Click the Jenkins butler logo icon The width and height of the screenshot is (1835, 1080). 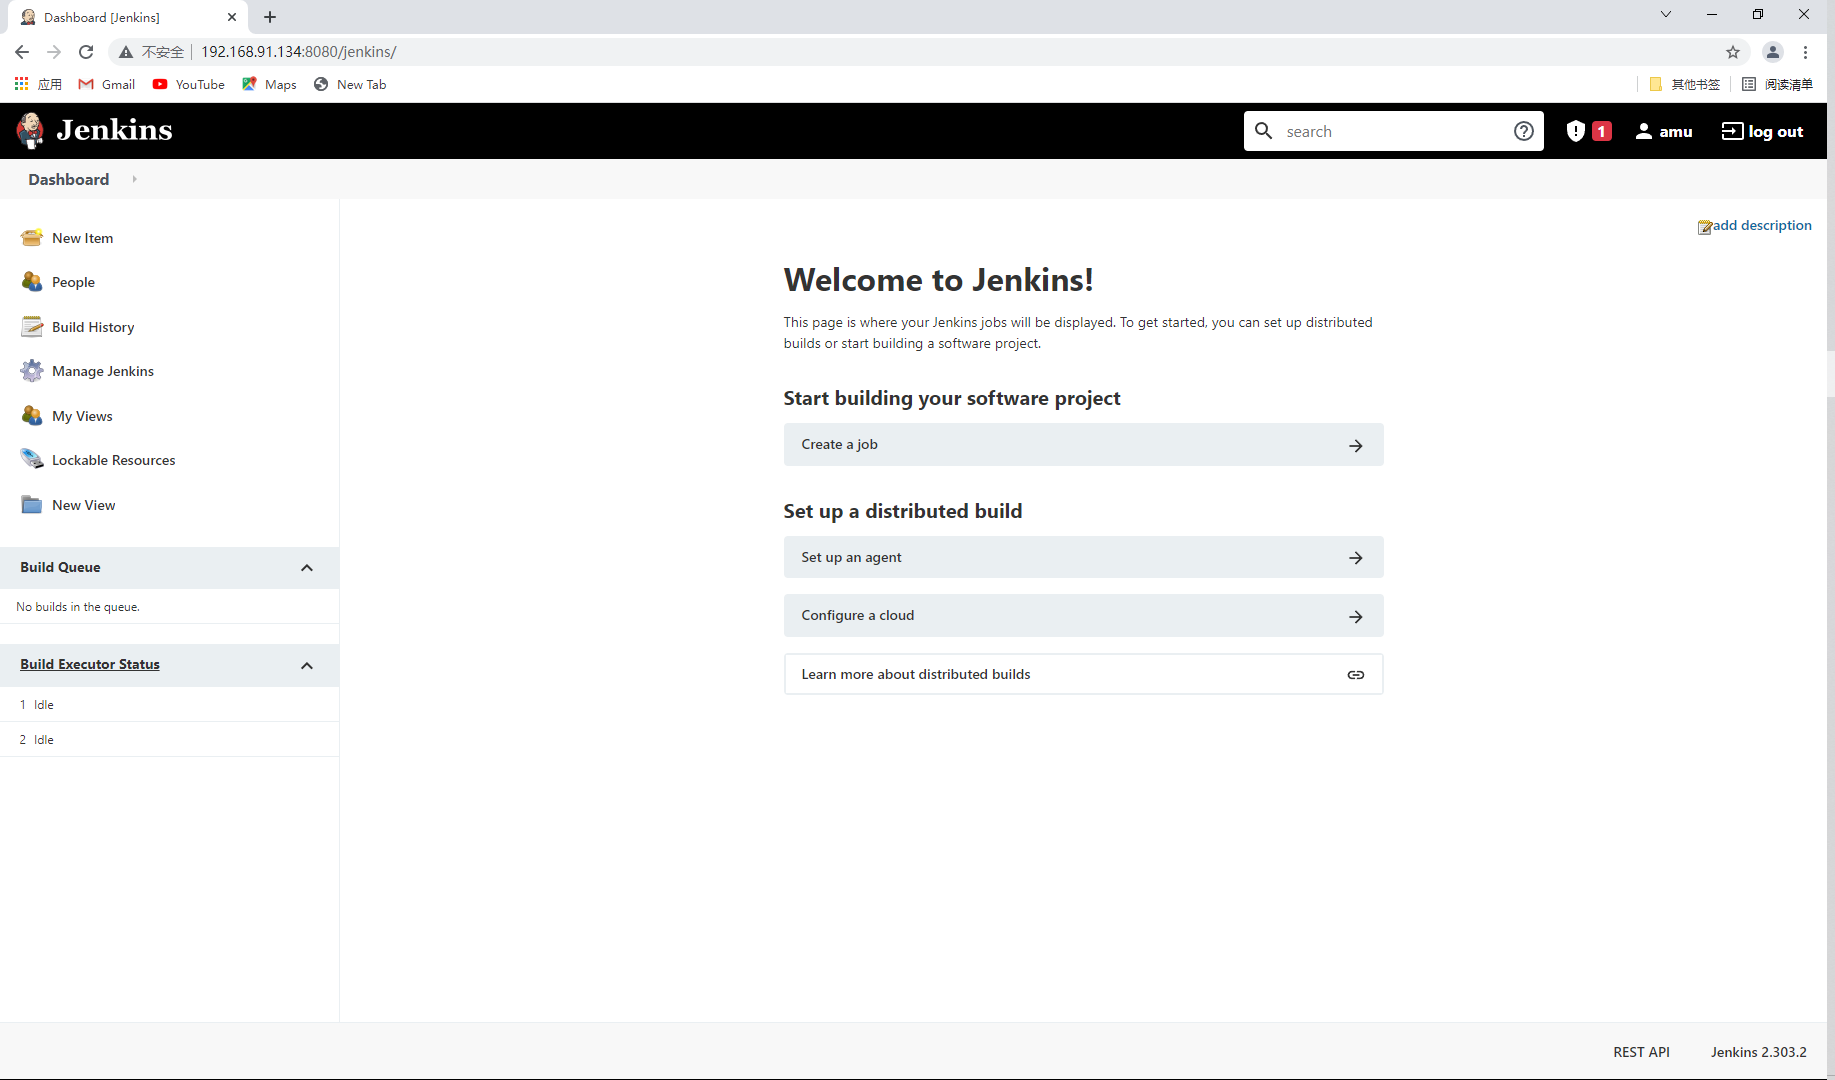point(30,130)
